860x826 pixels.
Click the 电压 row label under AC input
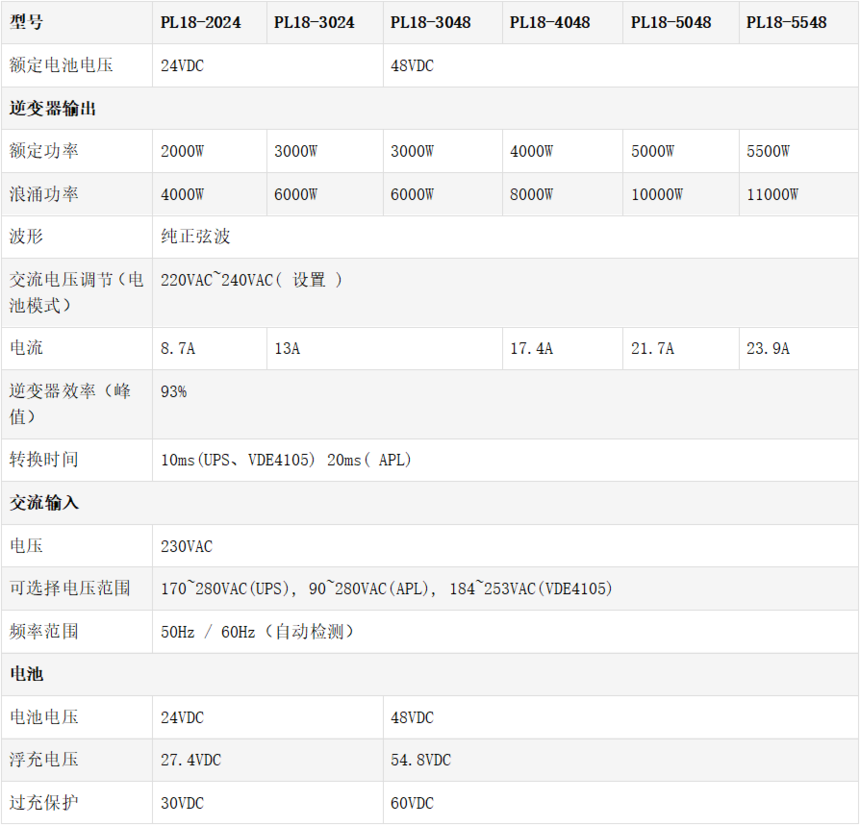click(26, 546)
